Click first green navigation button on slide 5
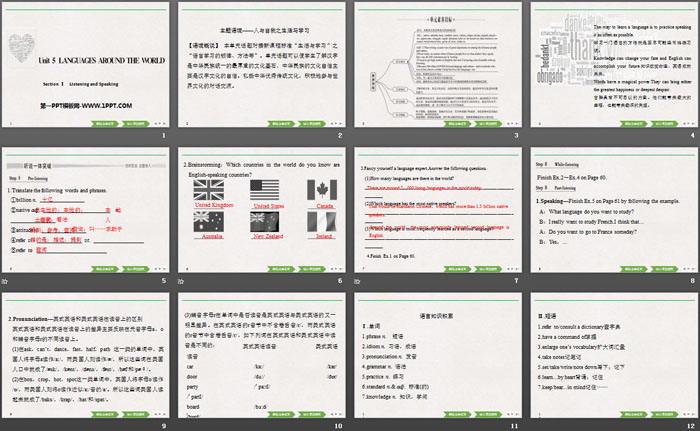Screen dimensions: 700x431 coord(105,268)
